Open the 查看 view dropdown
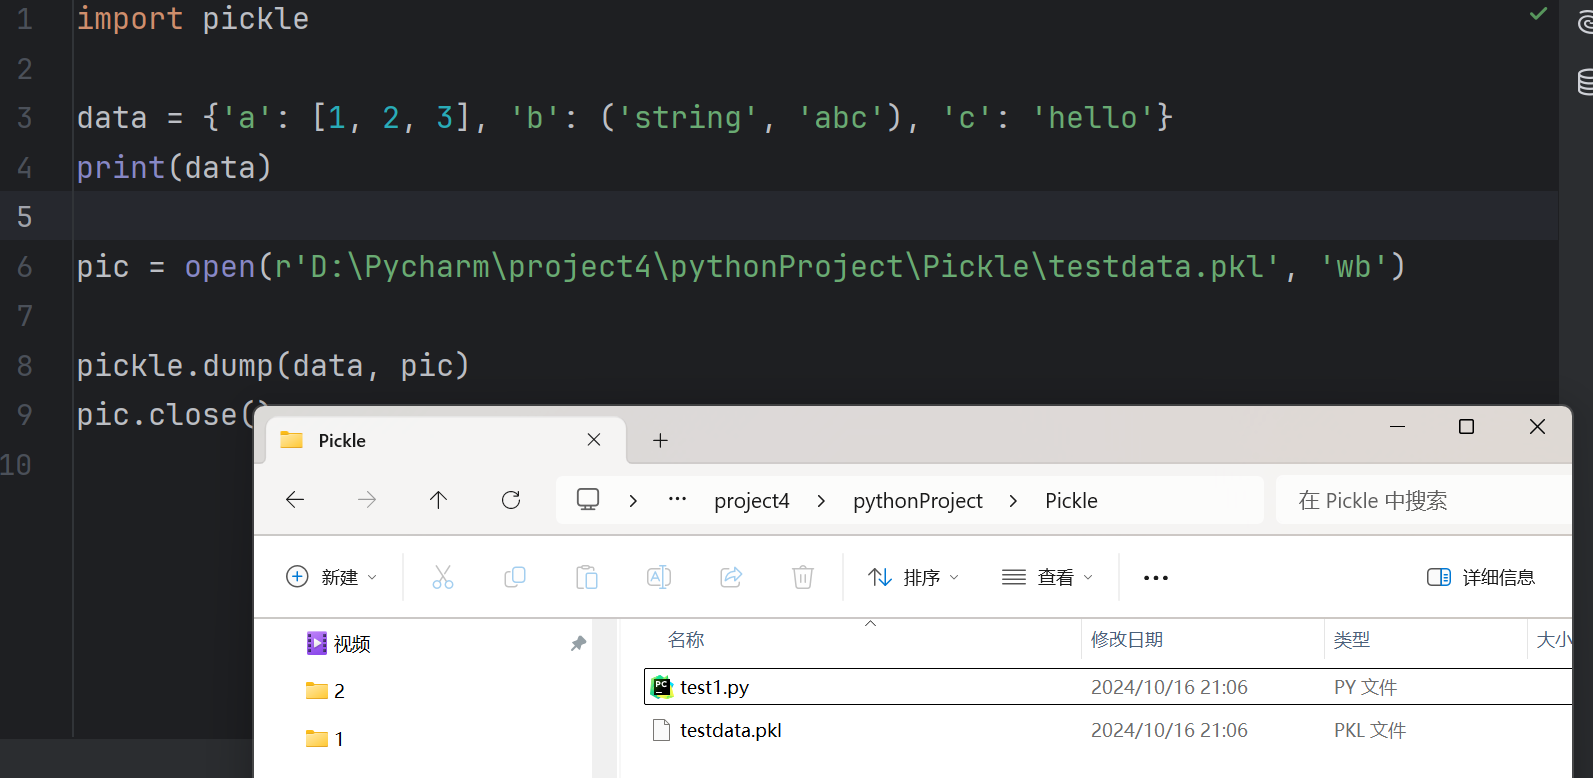 pyautogui.click(x=1048, y=577)
